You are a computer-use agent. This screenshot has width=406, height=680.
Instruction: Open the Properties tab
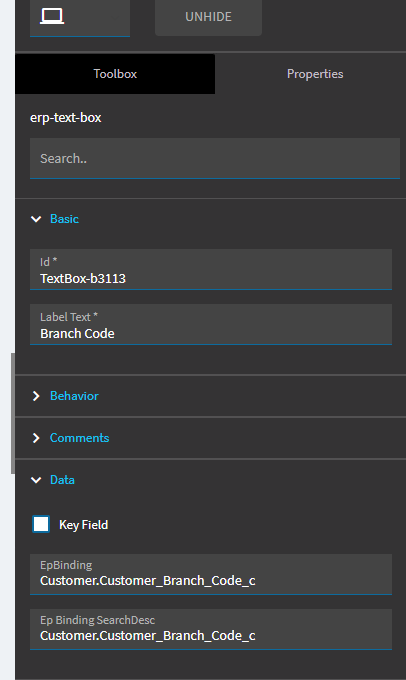click(x=315, y=74)
